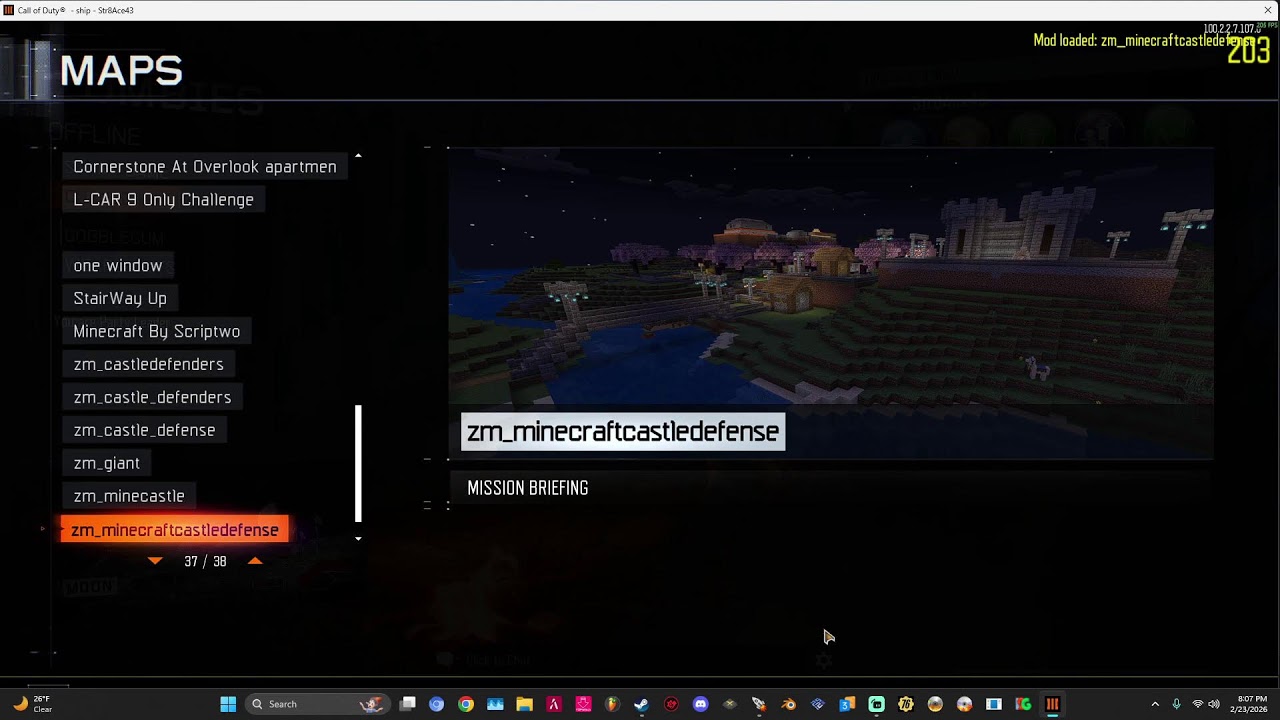Viewport: 1280px width, 720px height.
Task: Open the rocket icon app in taskbar
Action: tap(759, 704)
